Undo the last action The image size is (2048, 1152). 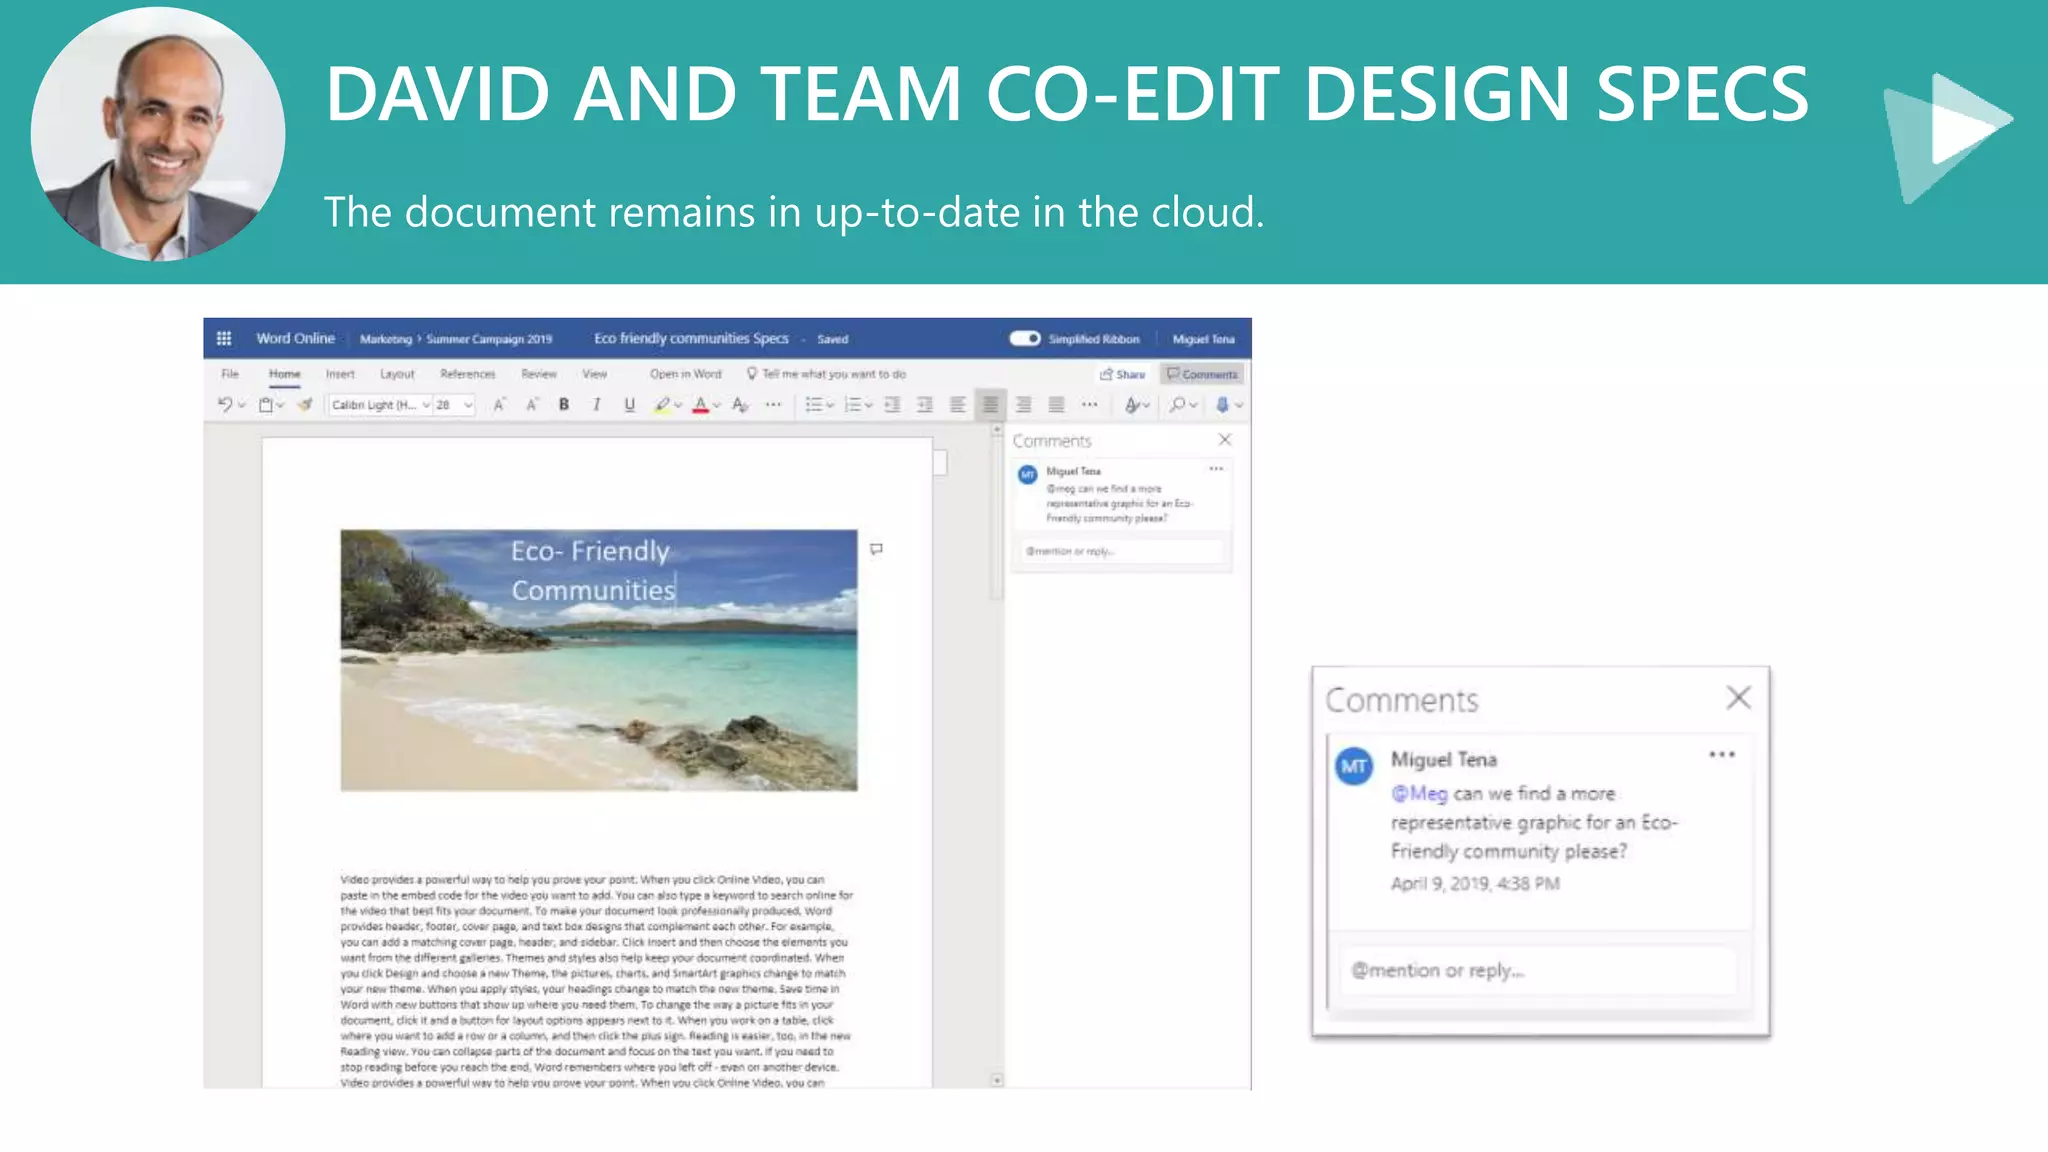(224, 405)
